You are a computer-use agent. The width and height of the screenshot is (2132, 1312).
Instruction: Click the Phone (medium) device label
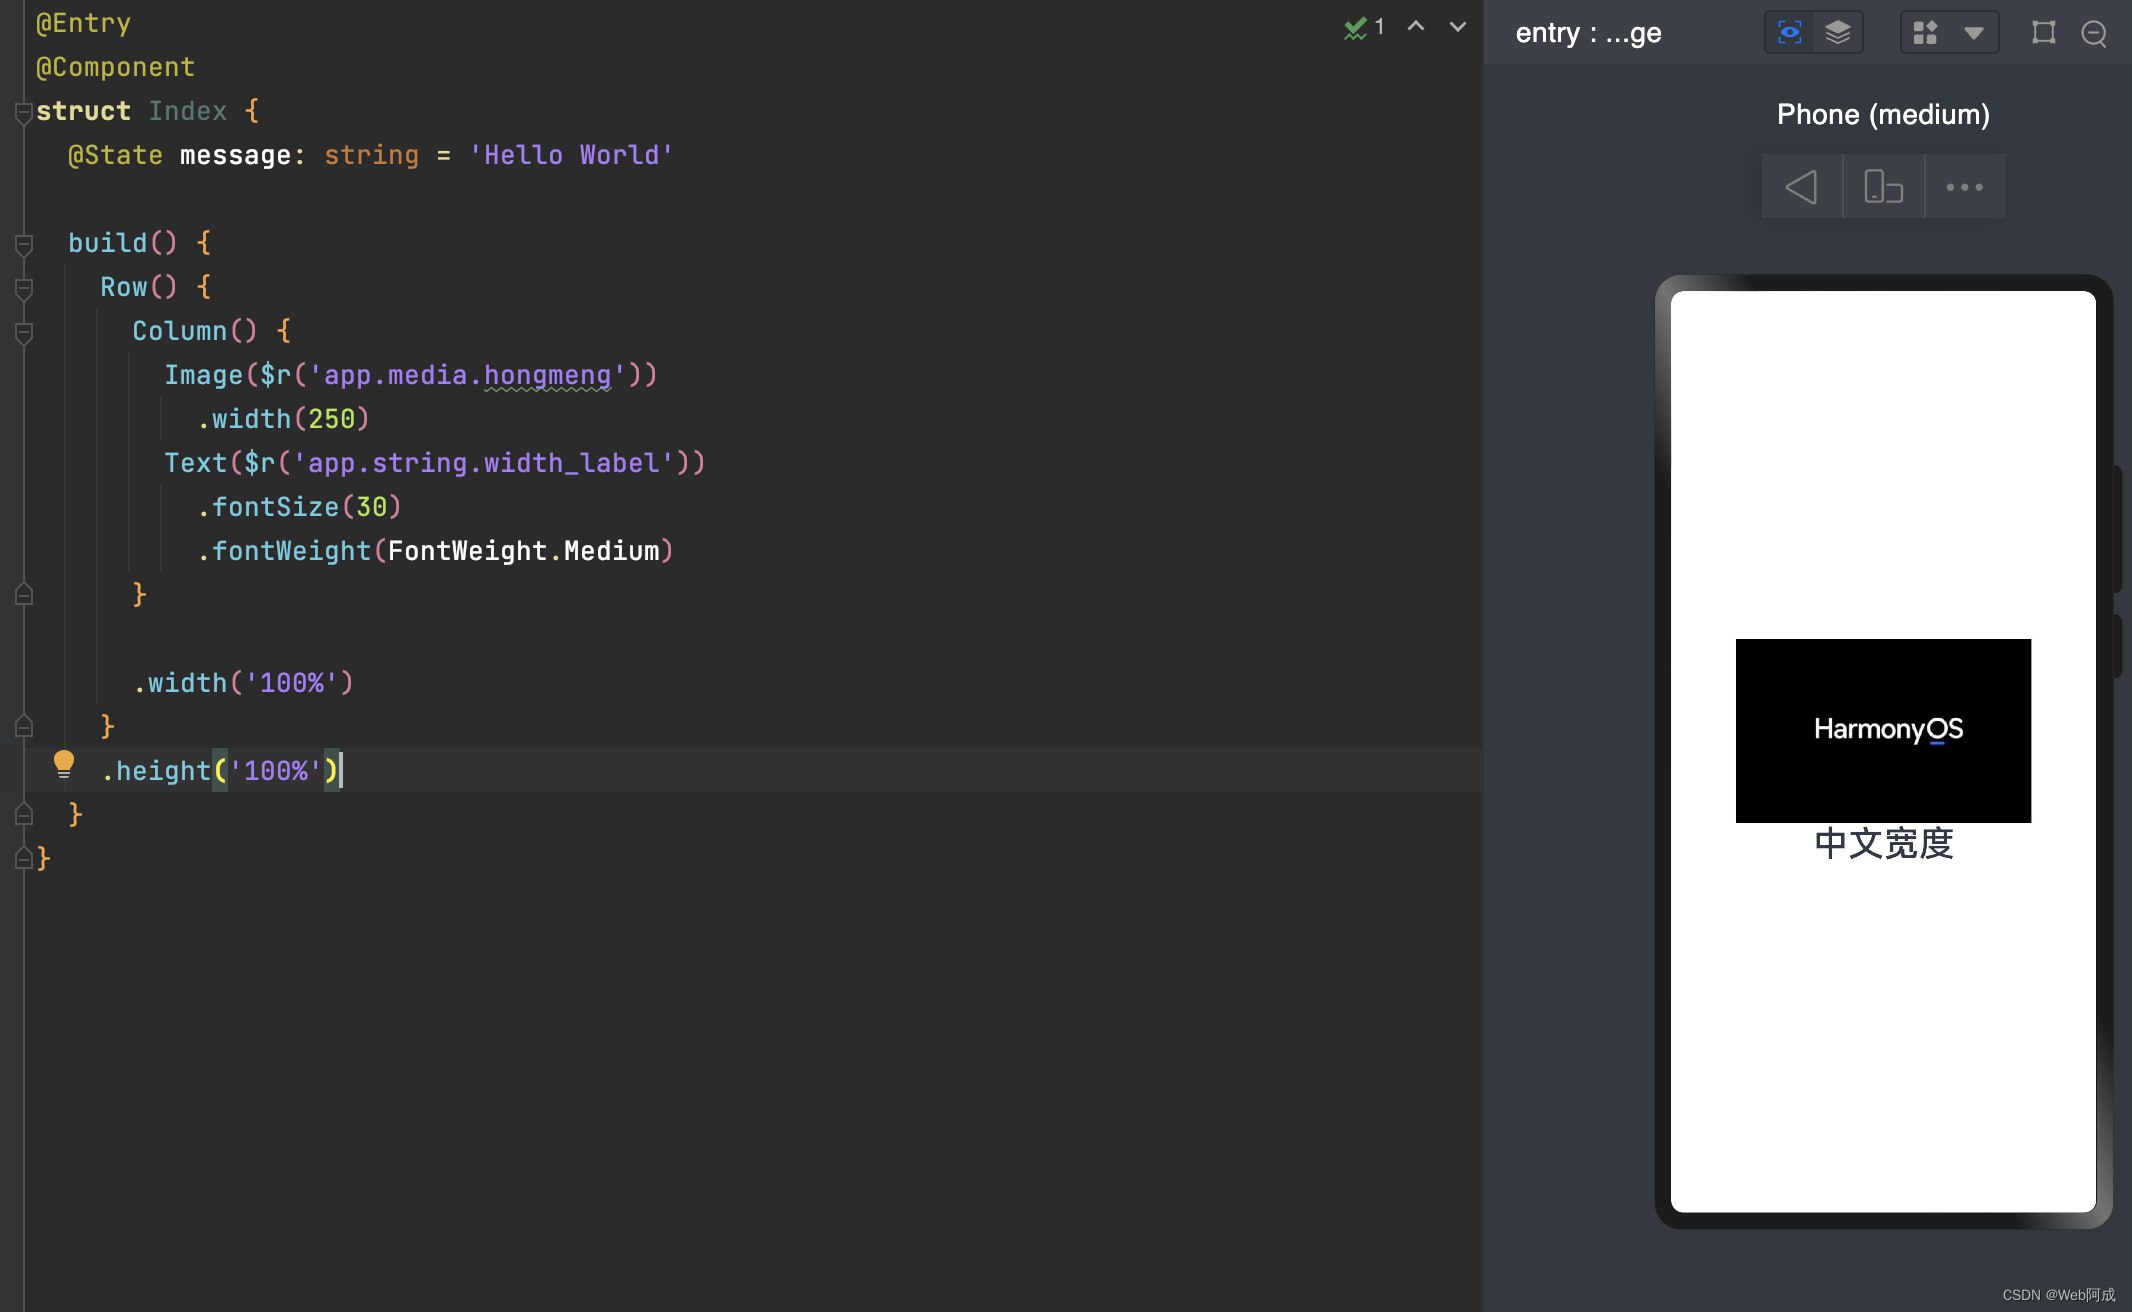(1883, 114)
